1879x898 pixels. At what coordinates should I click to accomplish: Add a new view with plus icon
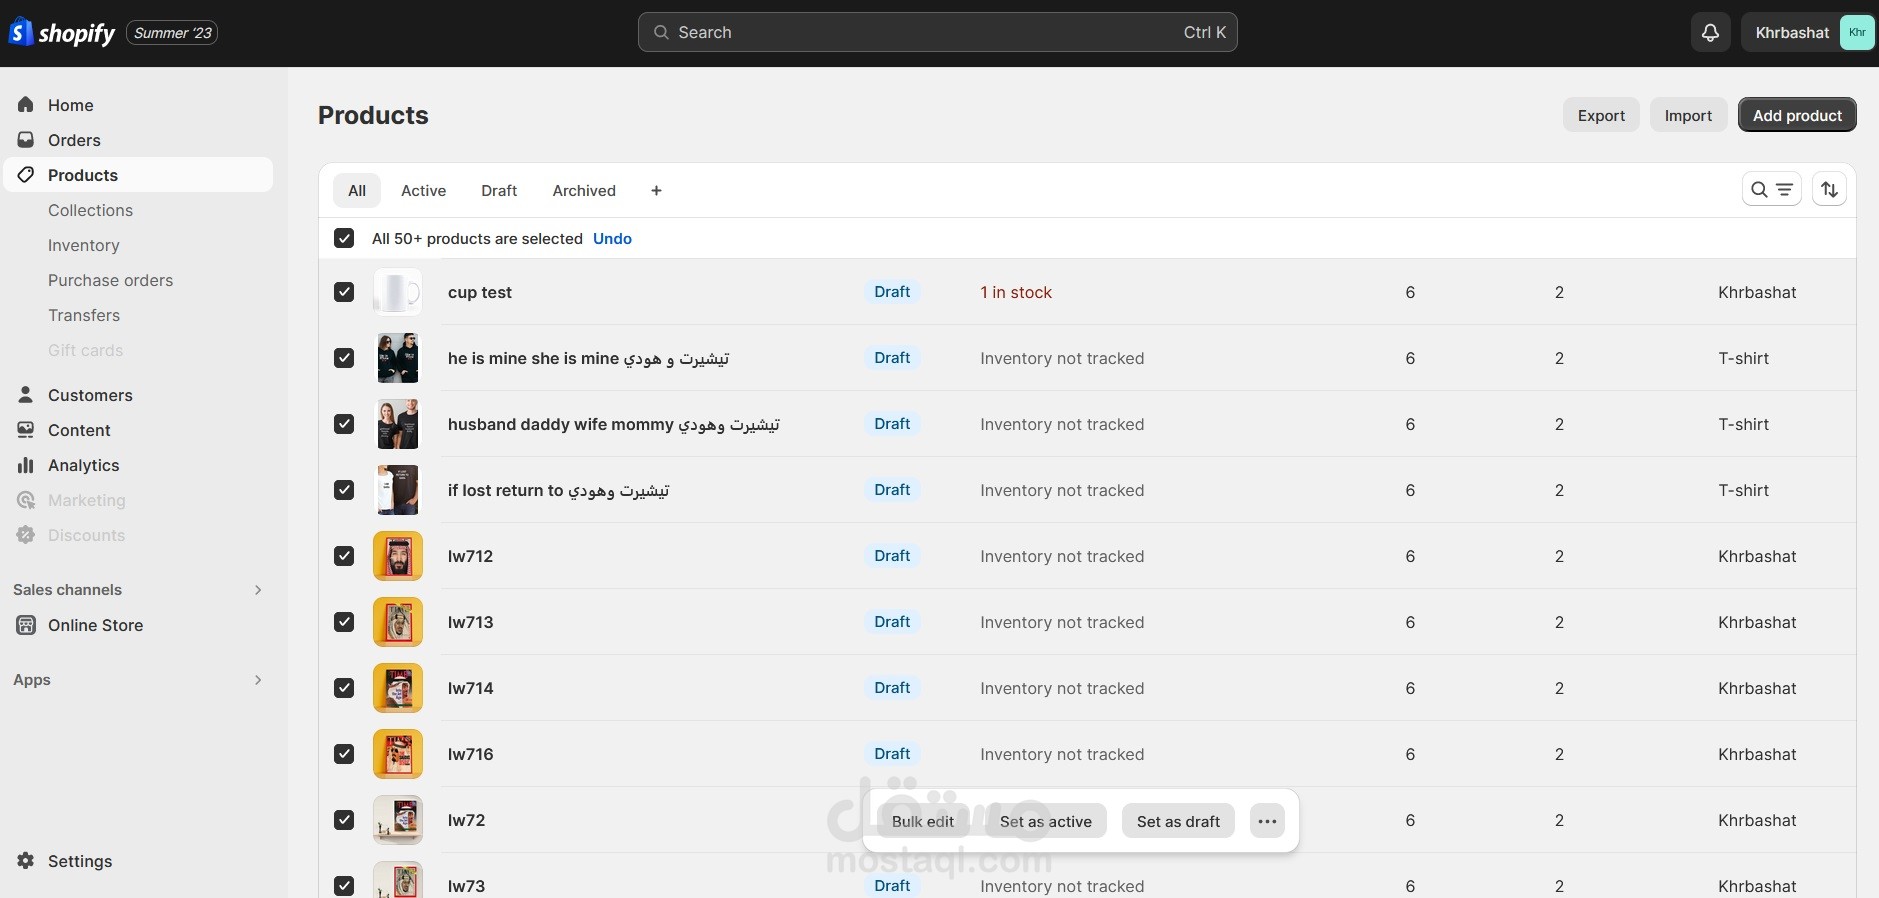(x=656, y=191)
